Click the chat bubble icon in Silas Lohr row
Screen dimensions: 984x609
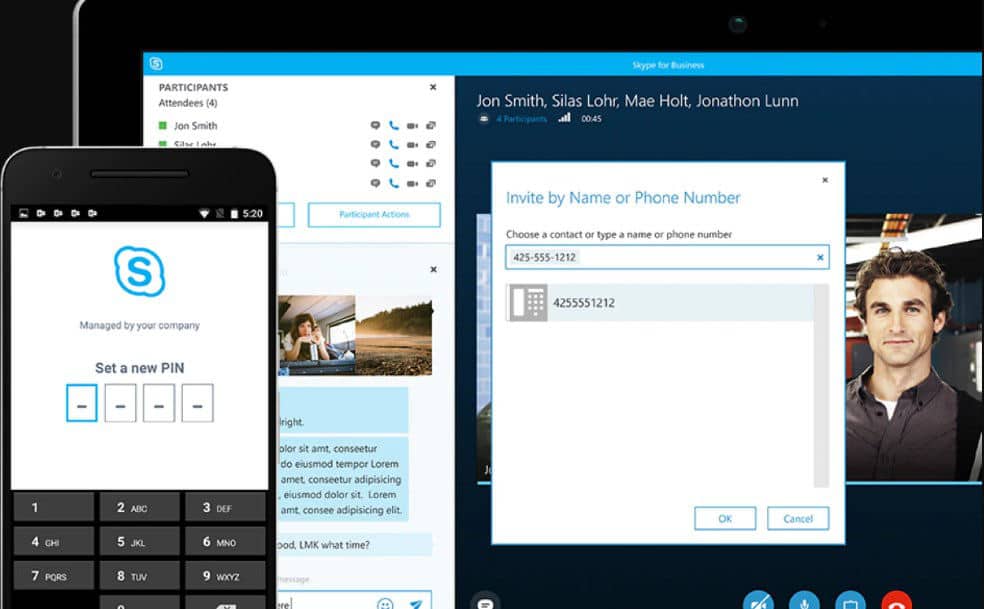[x=375, y=144]
